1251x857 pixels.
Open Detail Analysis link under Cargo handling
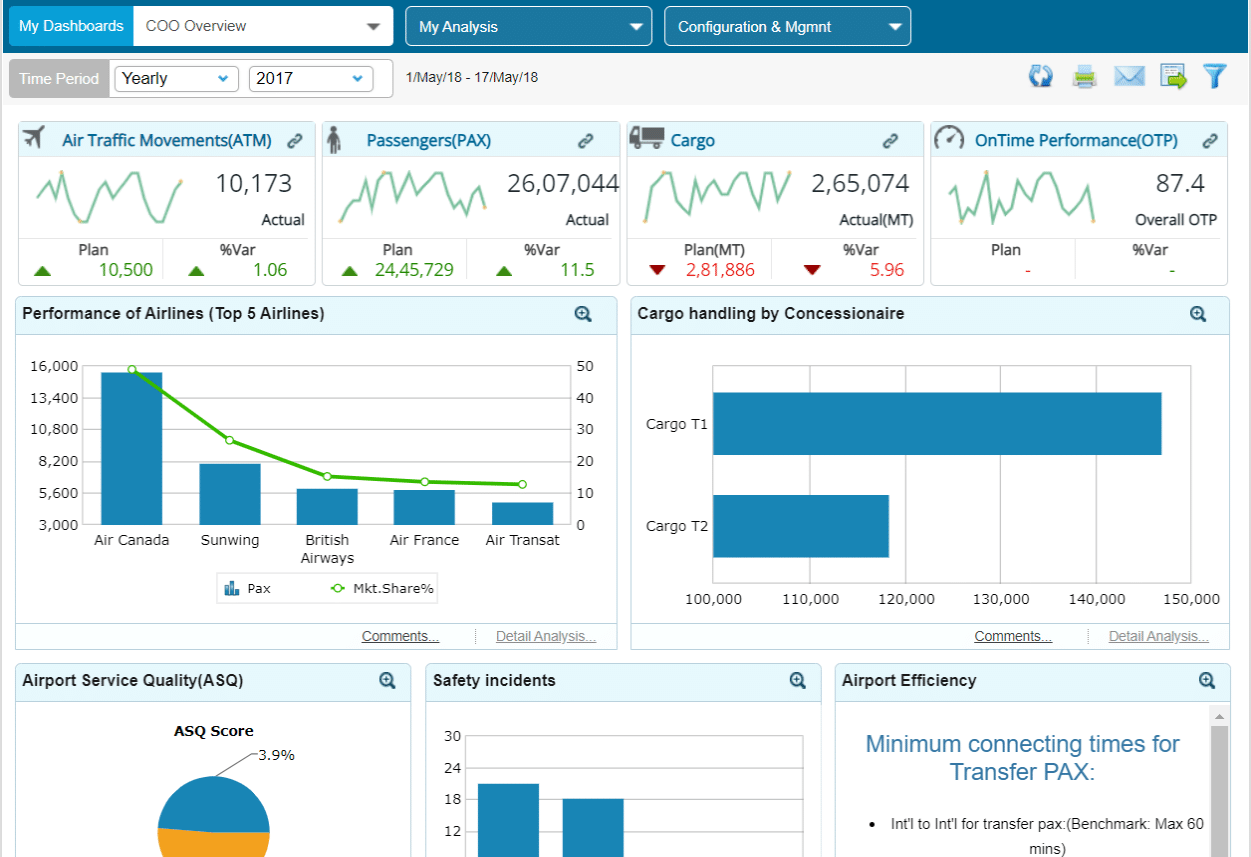(1158, 637)
